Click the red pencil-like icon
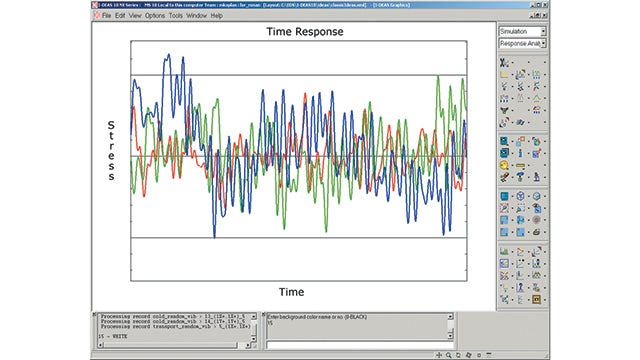 point(504,177)
